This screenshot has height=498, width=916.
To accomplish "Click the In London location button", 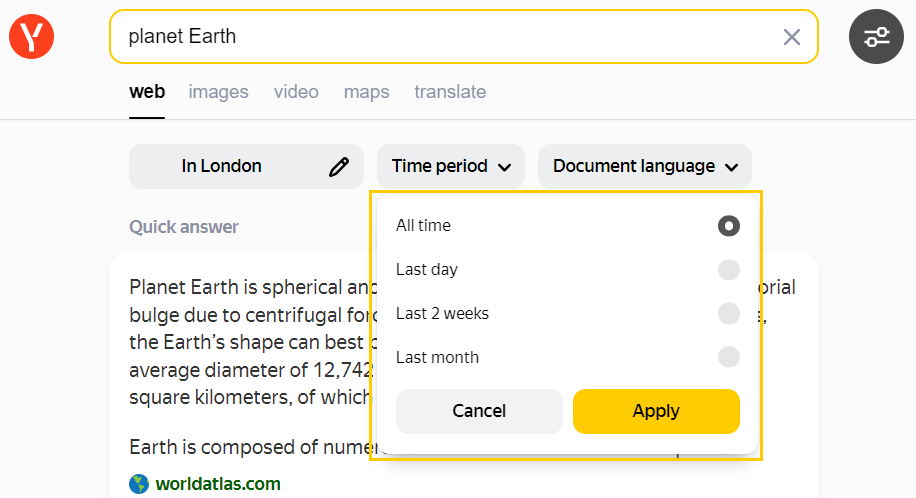I will pos(222,167).
